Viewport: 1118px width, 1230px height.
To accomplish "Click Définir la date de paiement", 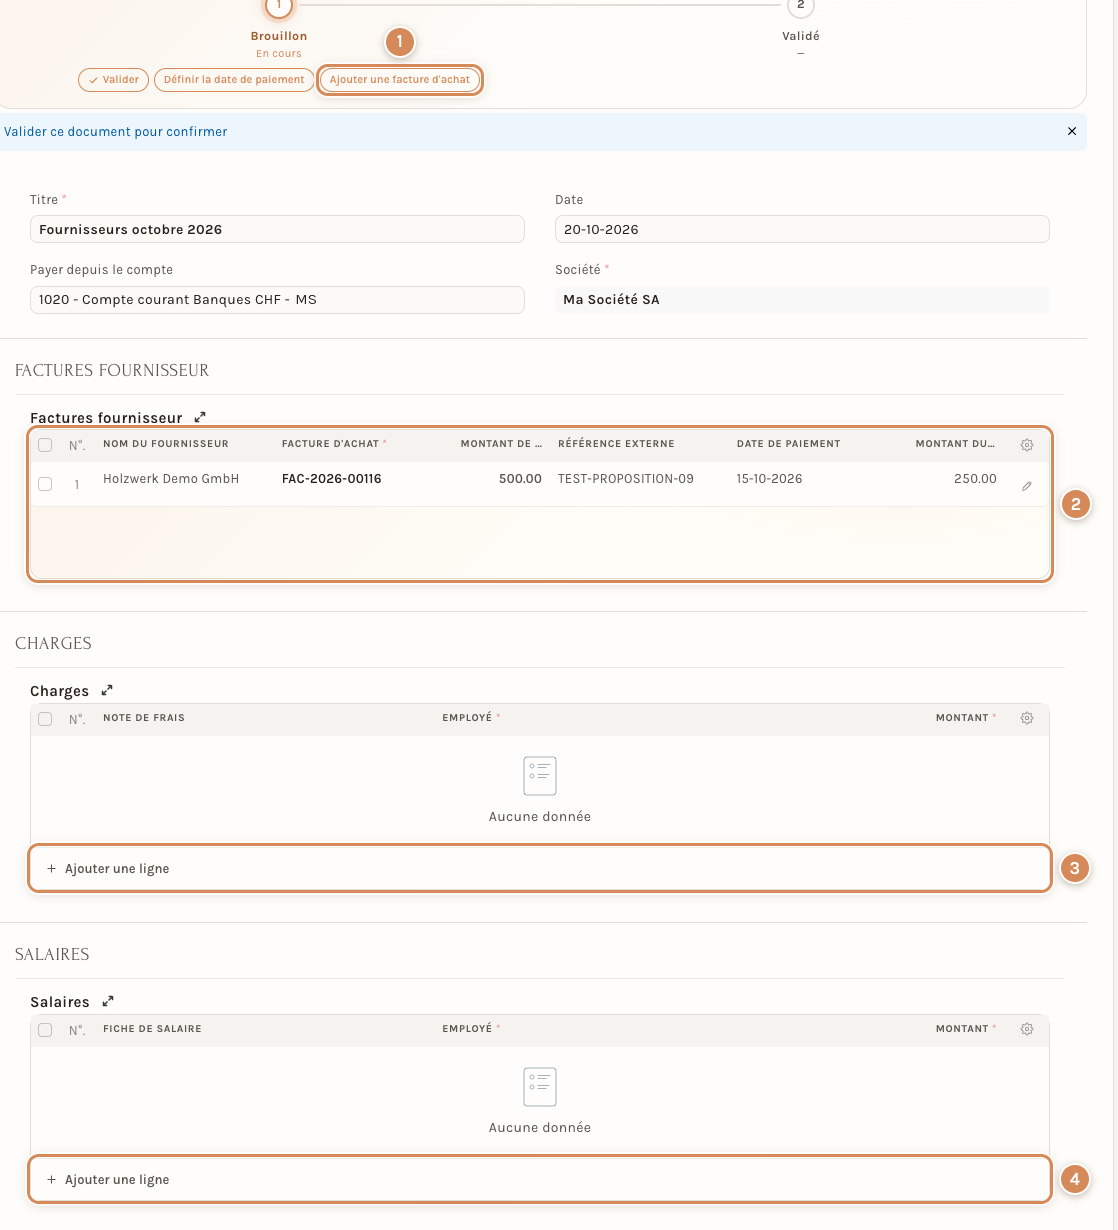I will 234,80.
